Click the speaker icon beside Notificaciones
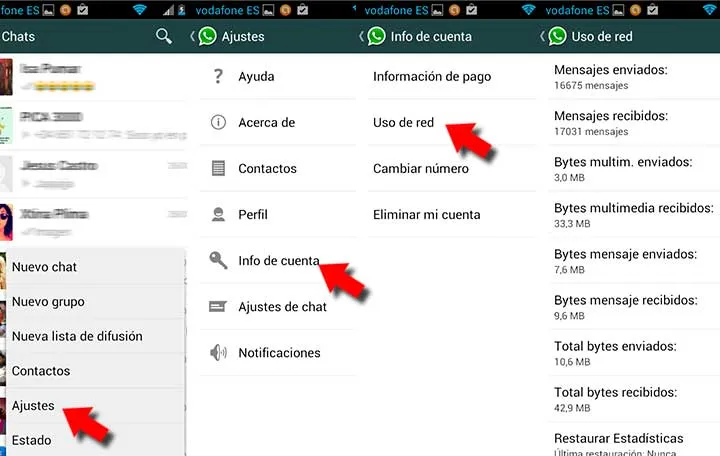720x456 pixels. tap(218, 352)
